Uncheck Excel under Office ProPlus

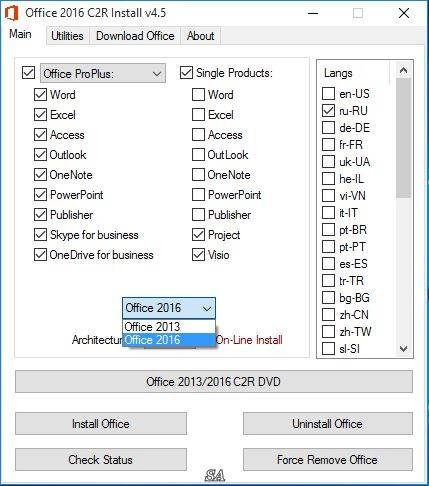[x=40, y=115]
